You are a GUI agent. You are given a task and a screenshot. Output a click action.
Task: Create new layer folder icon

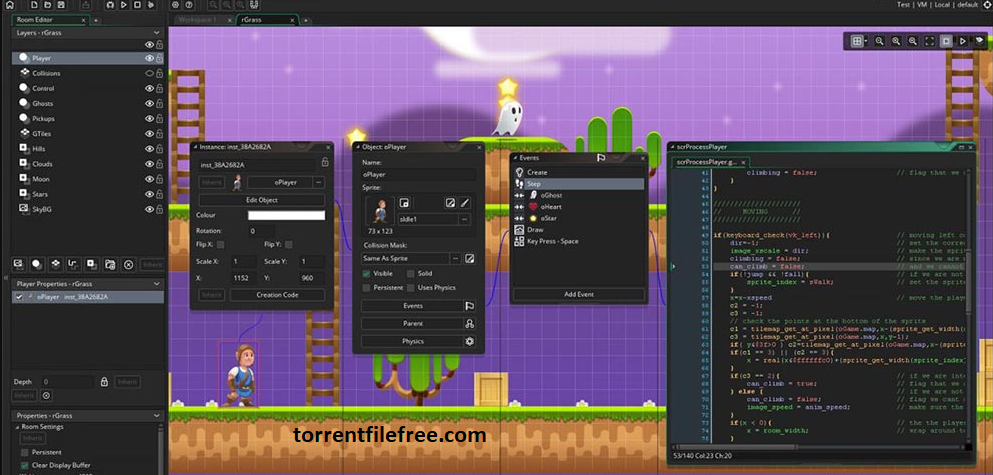110,264
